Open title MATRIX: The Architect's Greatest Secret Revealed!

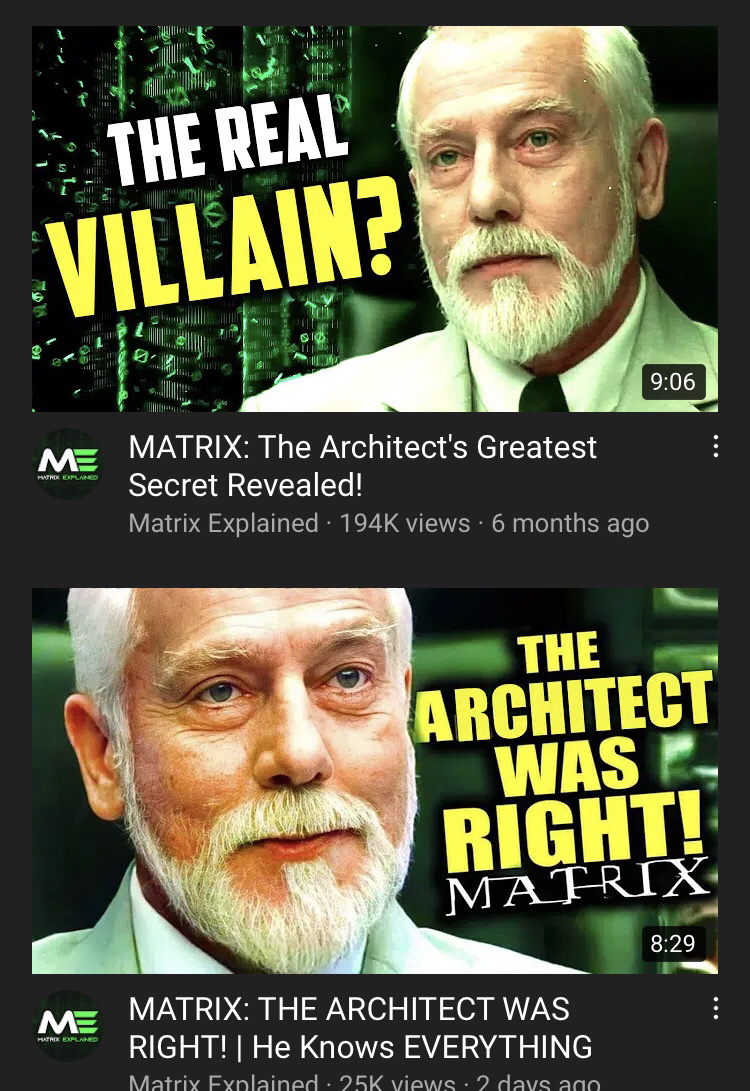coord(362,466)
